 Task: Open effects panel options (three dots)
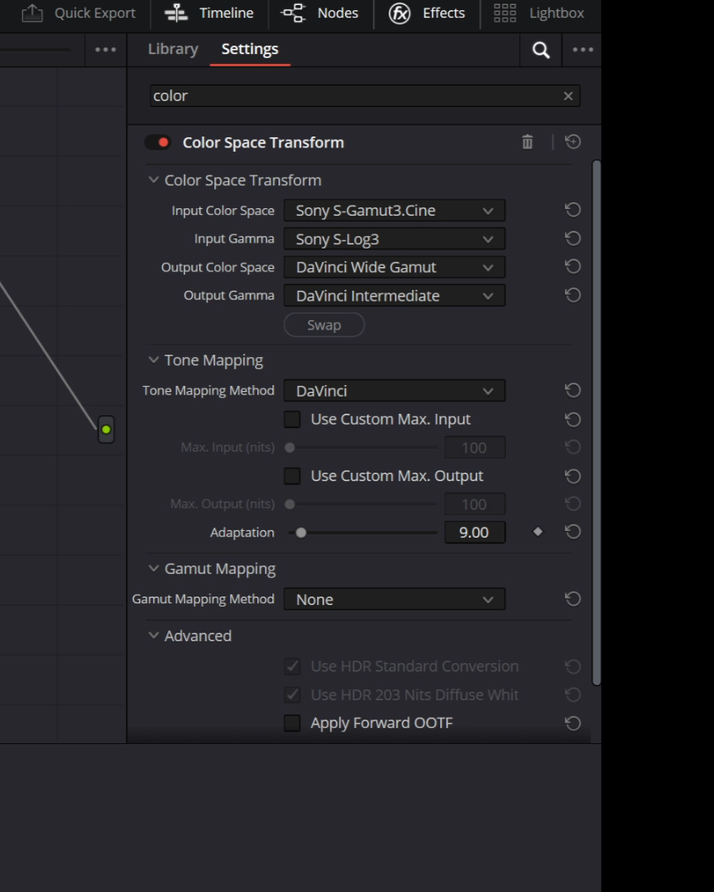point(583,50)
